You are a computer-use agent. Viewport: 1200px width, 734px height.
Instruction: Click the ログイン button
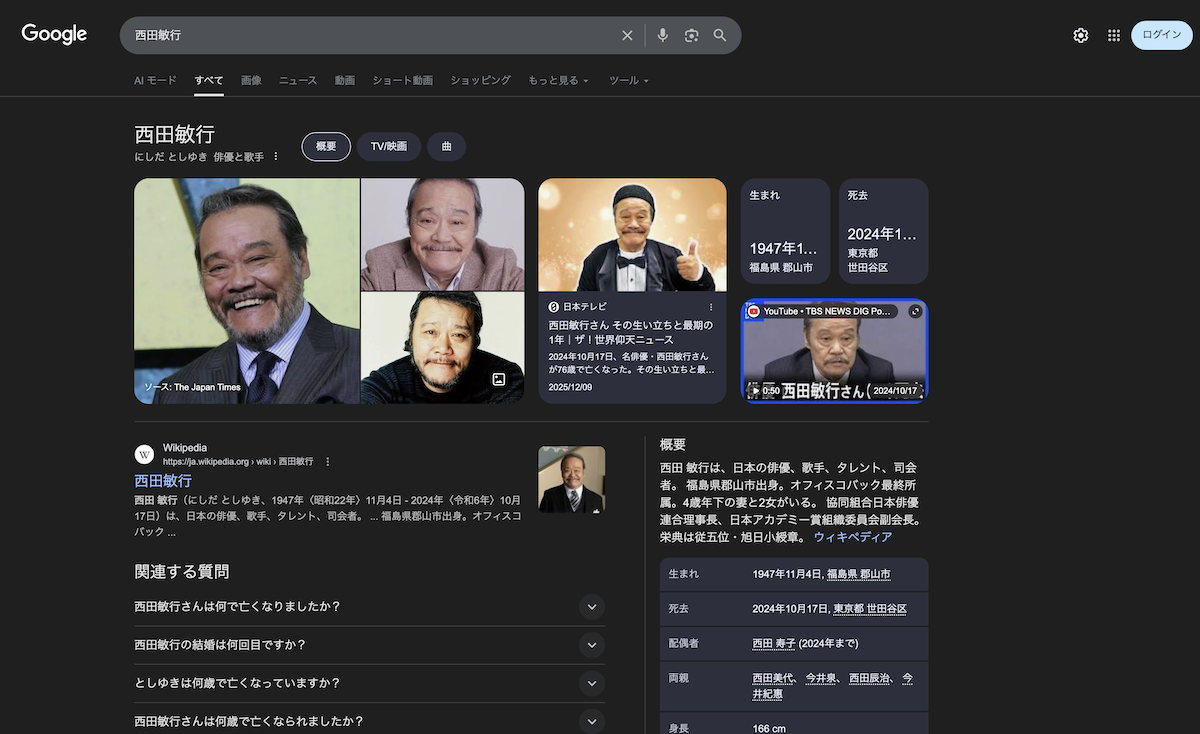tap(1161, 35)
